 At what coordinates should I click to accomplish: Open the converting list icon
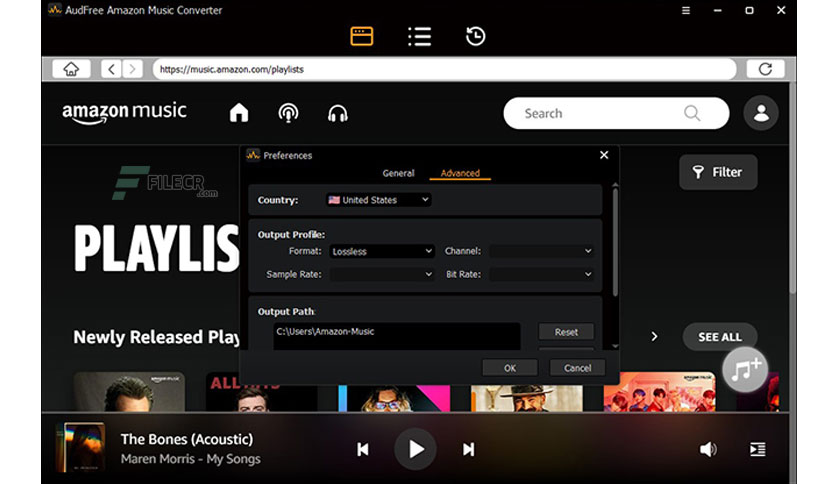[x=420, y=36]
